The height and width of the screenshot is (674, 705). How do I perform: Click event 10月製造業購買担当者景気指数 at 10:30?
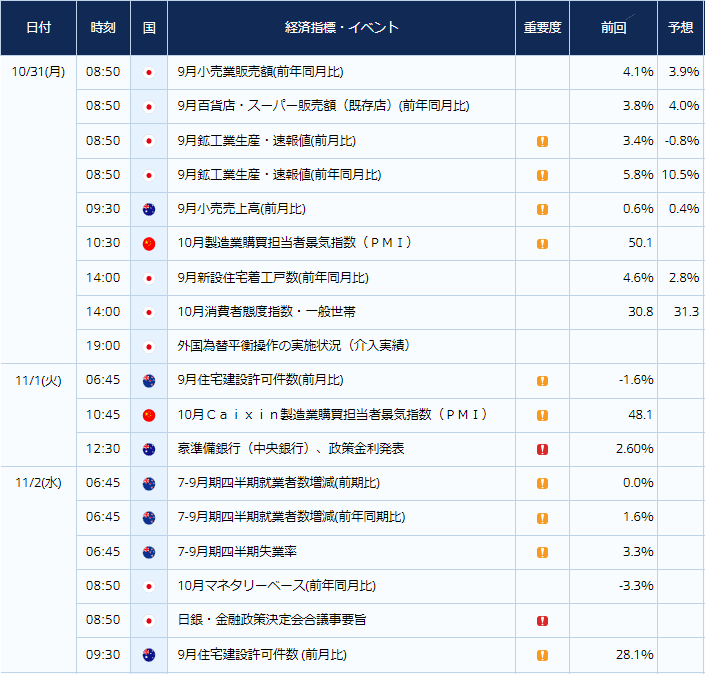294,243
